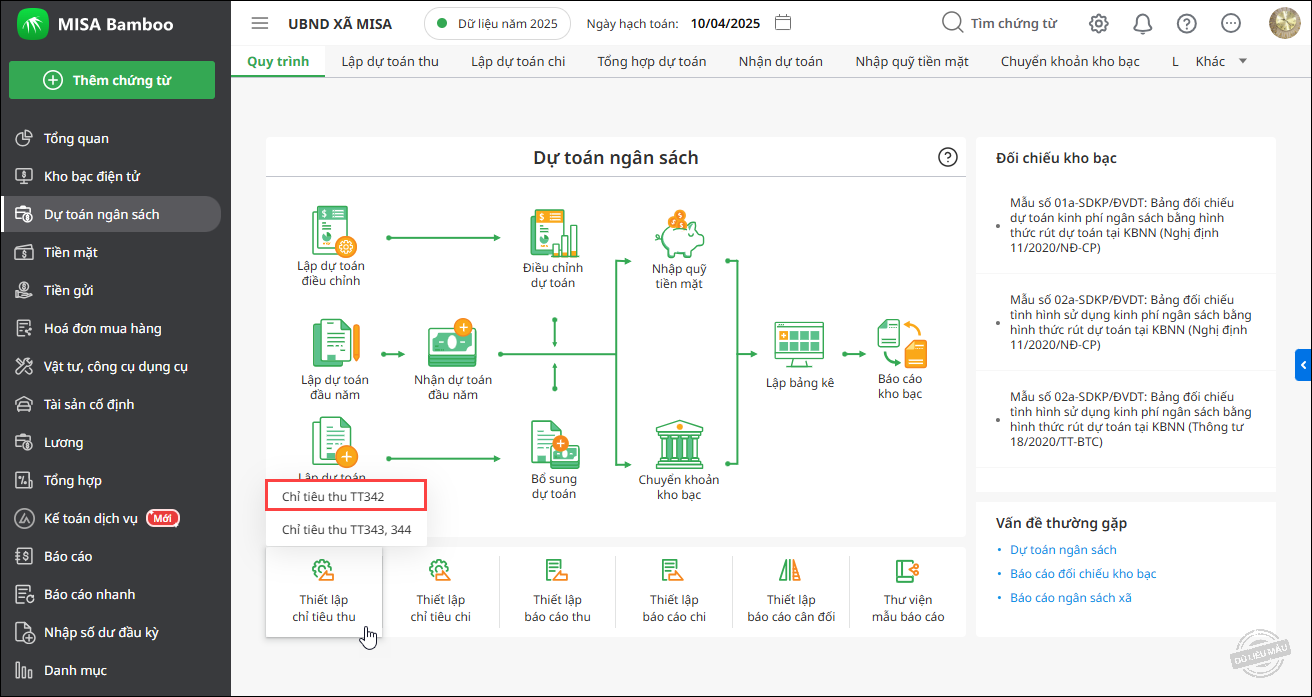Screen dimensions: 1312x697
Task: Open Danh mục in sidebar
Action: 112,670
